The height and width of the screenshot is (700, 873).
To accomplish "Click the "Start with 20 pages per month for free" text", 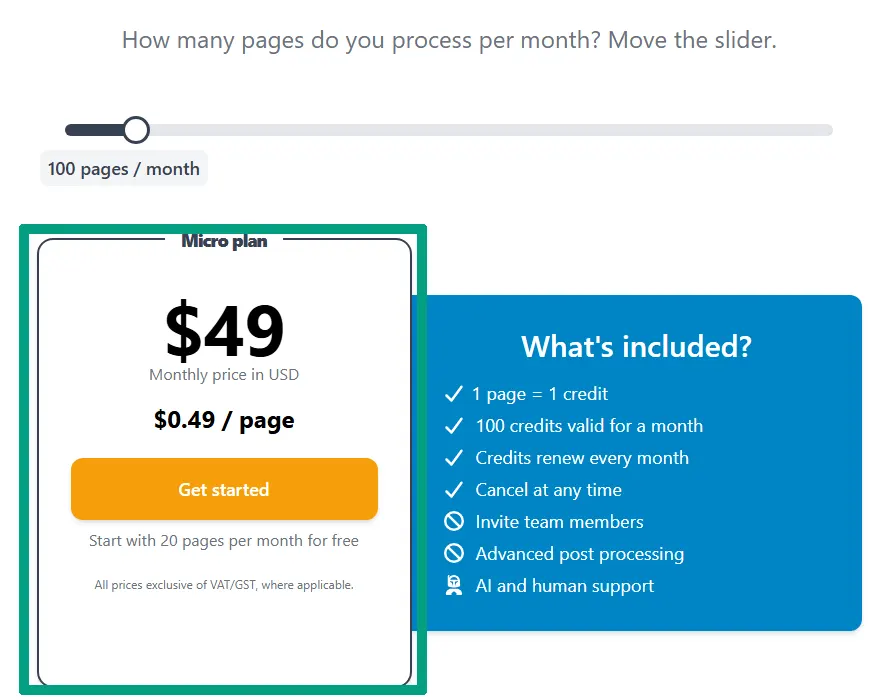I will click(223, 540).
